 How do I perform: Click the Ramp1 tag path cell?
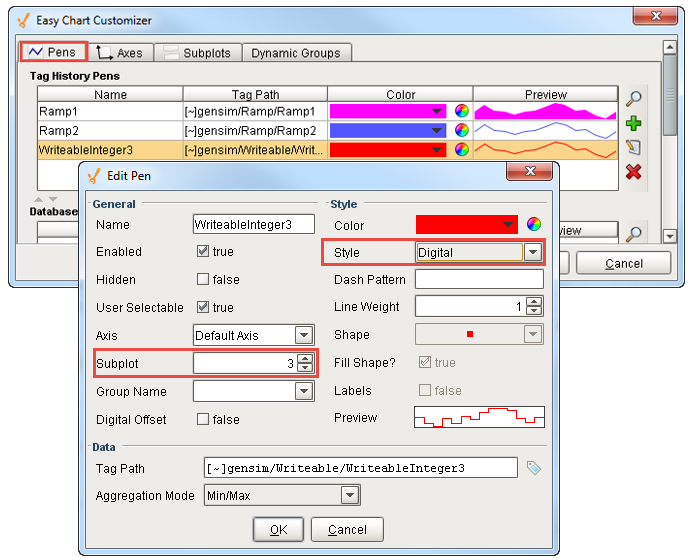[x=255, y=111]
